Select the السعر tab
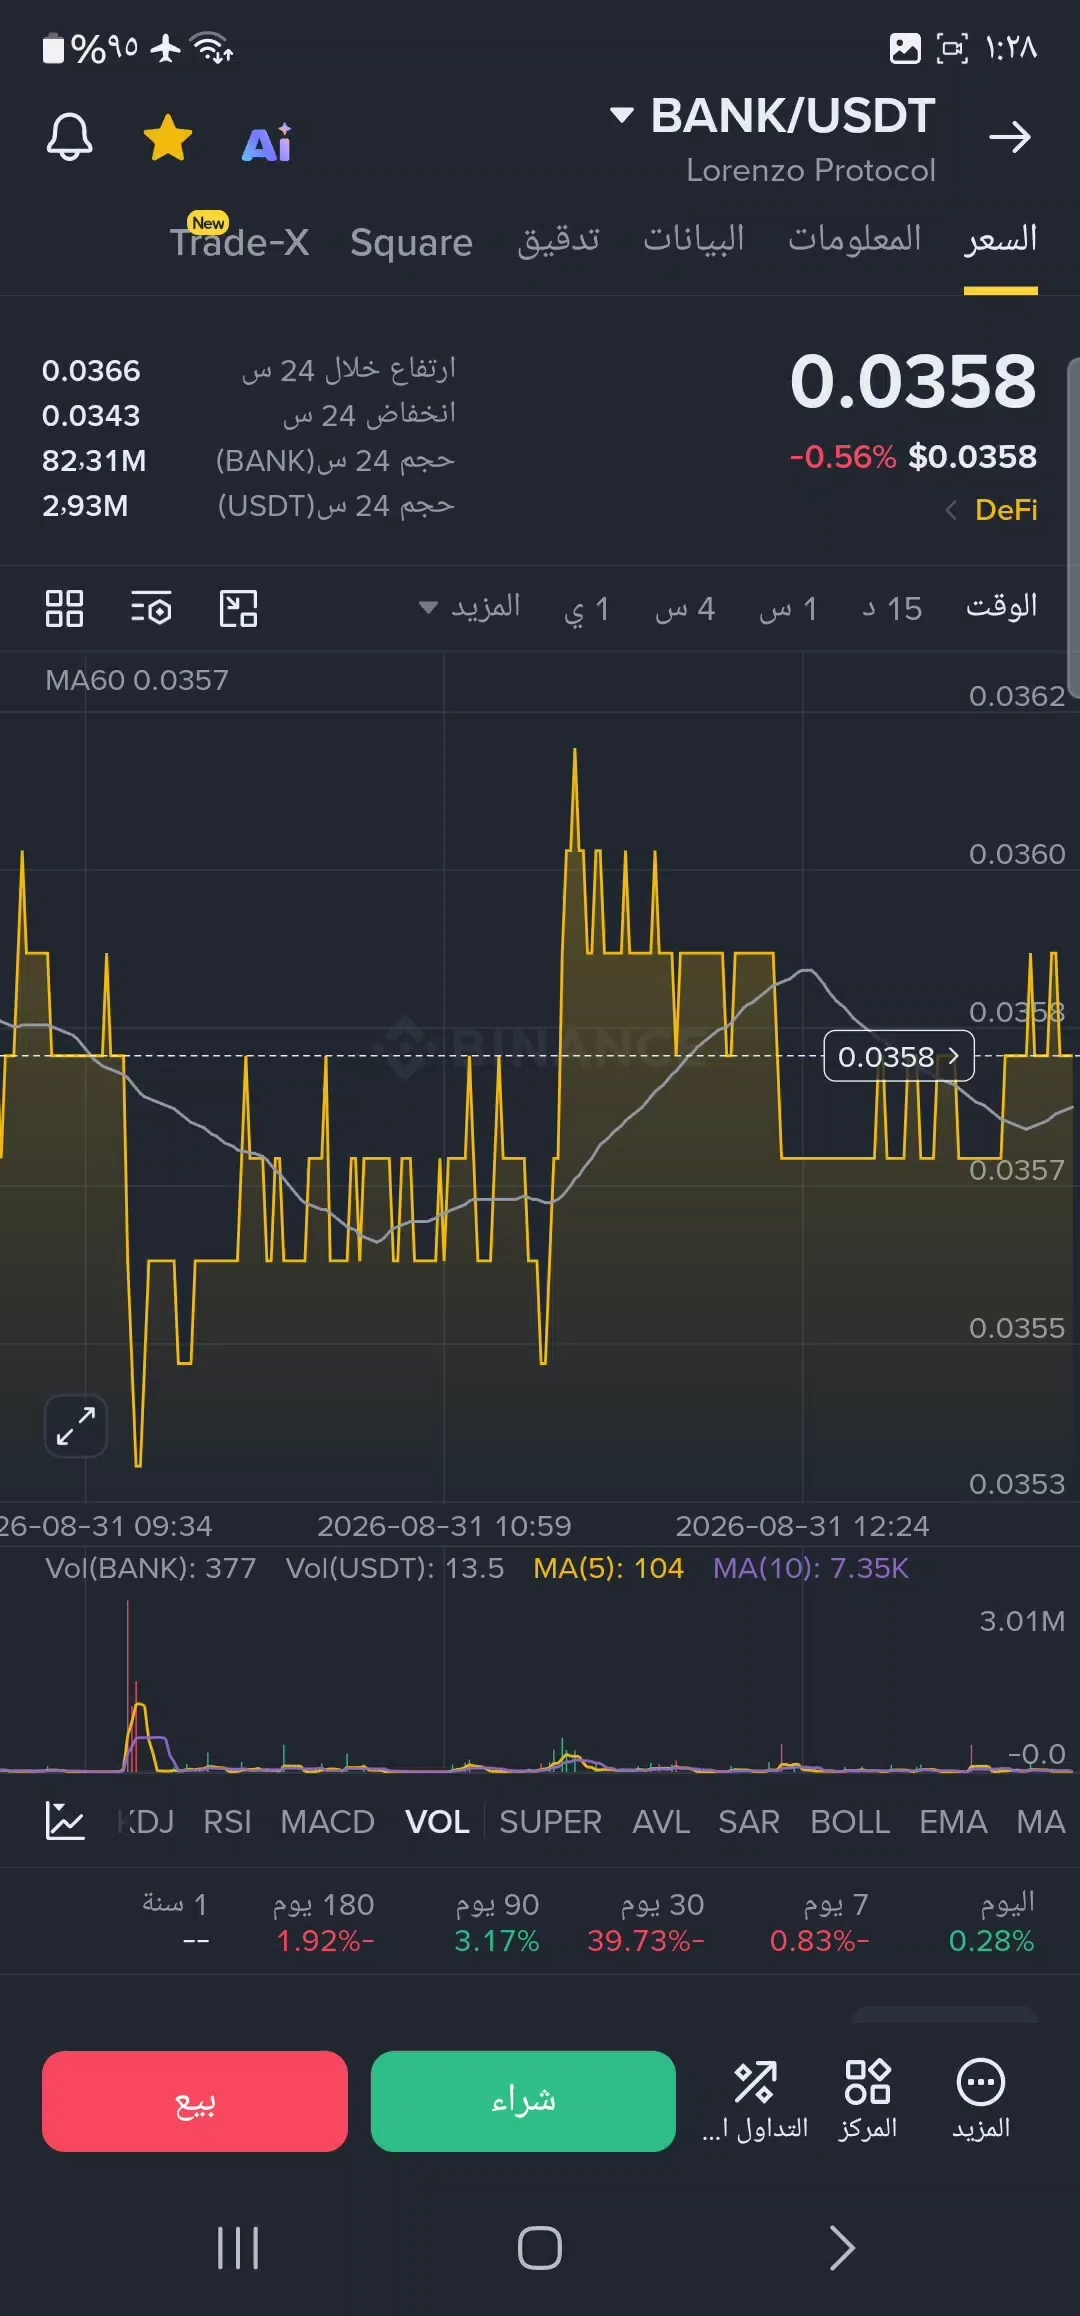This screenshot has width=1080, height=2316. pos(1000,240)
